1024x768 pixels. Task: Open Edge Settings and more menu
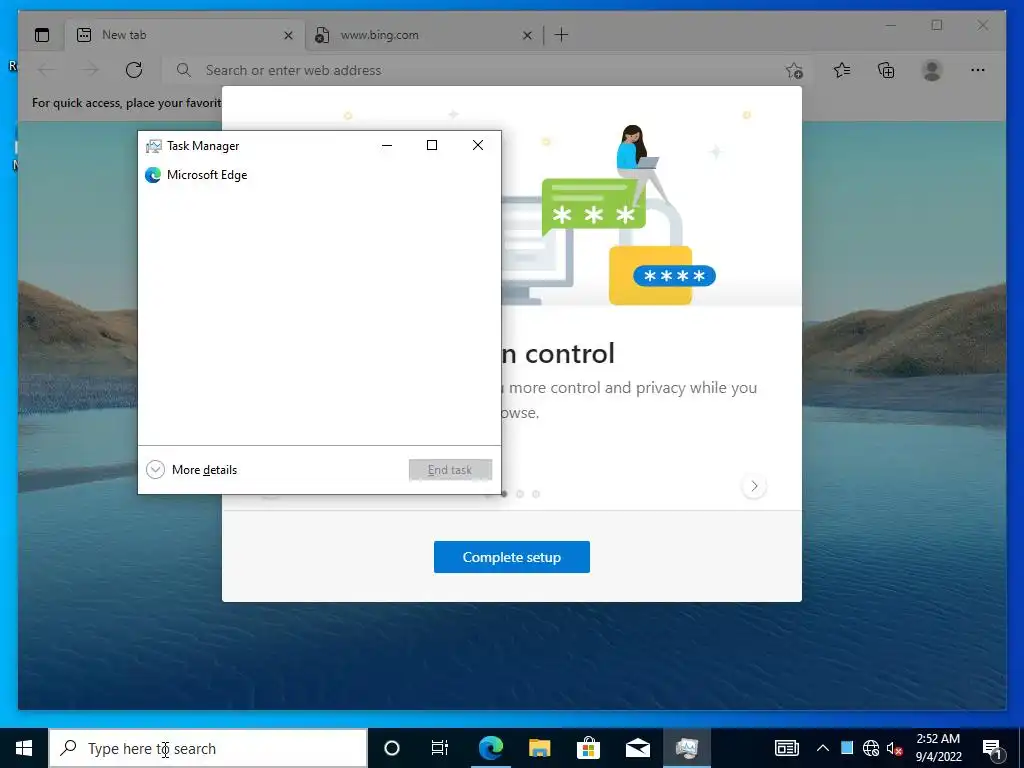[x=978, y=70]
